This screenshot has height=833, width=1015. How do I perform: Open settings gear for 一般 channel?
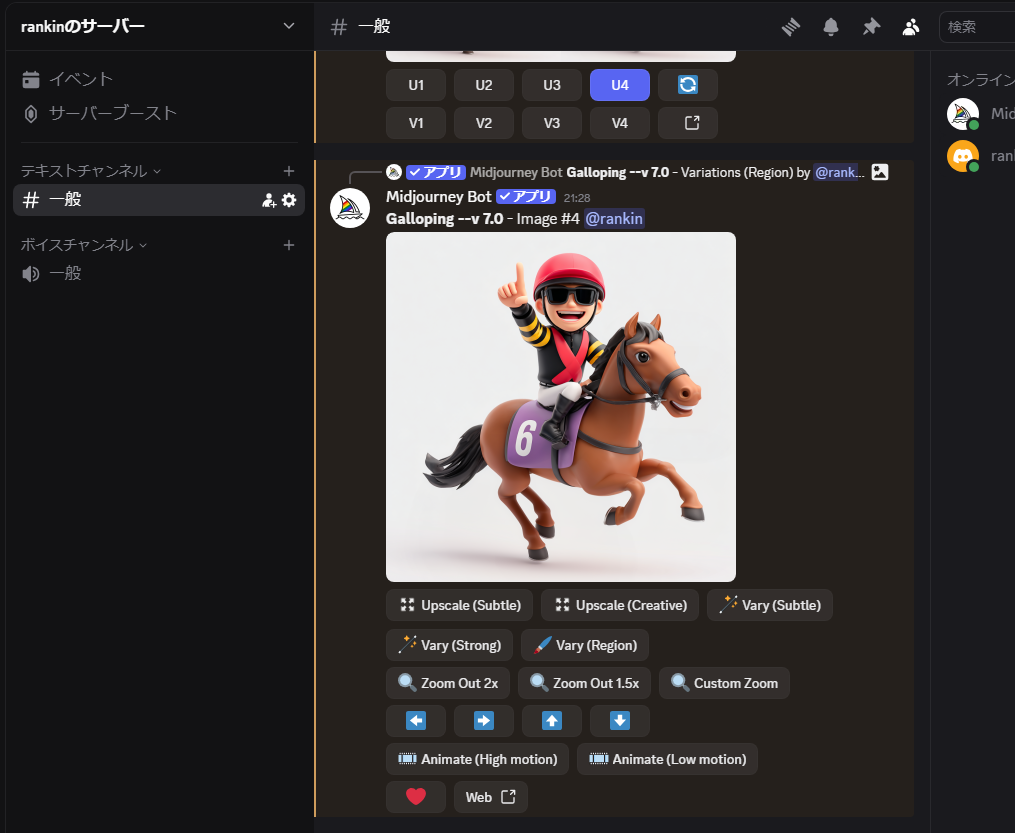tap(289, 200)
